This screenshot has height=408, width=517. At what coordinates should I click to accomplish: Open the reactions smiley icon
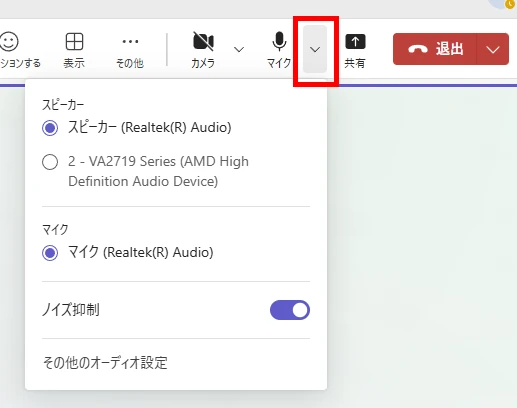9,41
